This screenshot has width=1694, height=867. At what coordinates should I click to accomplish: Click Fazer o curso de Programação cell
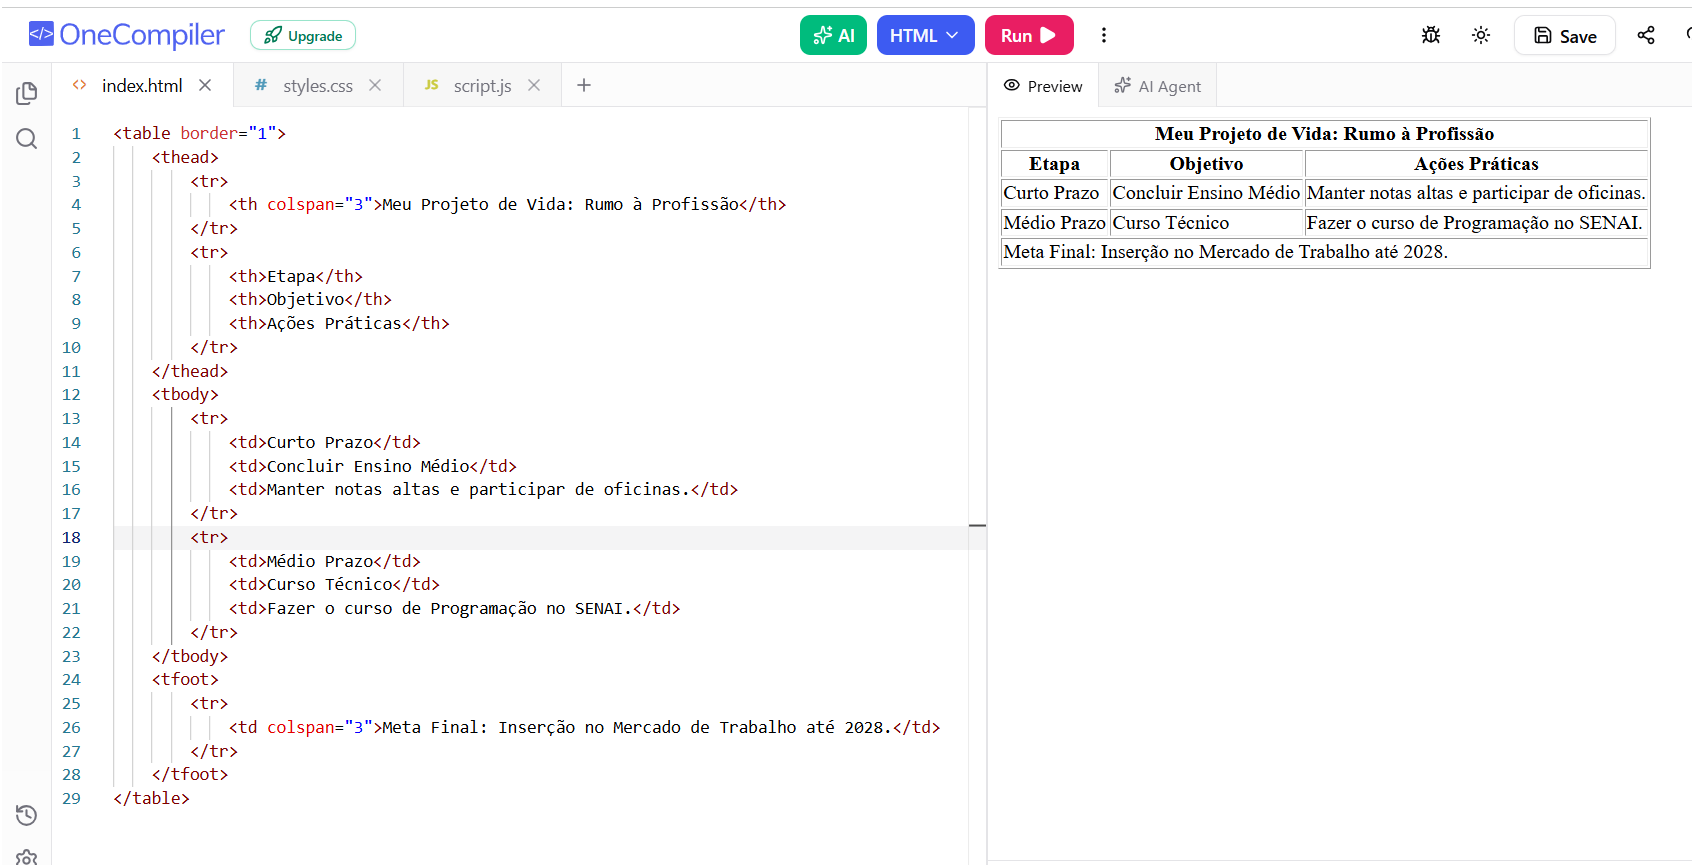[x=1474, y=223]
